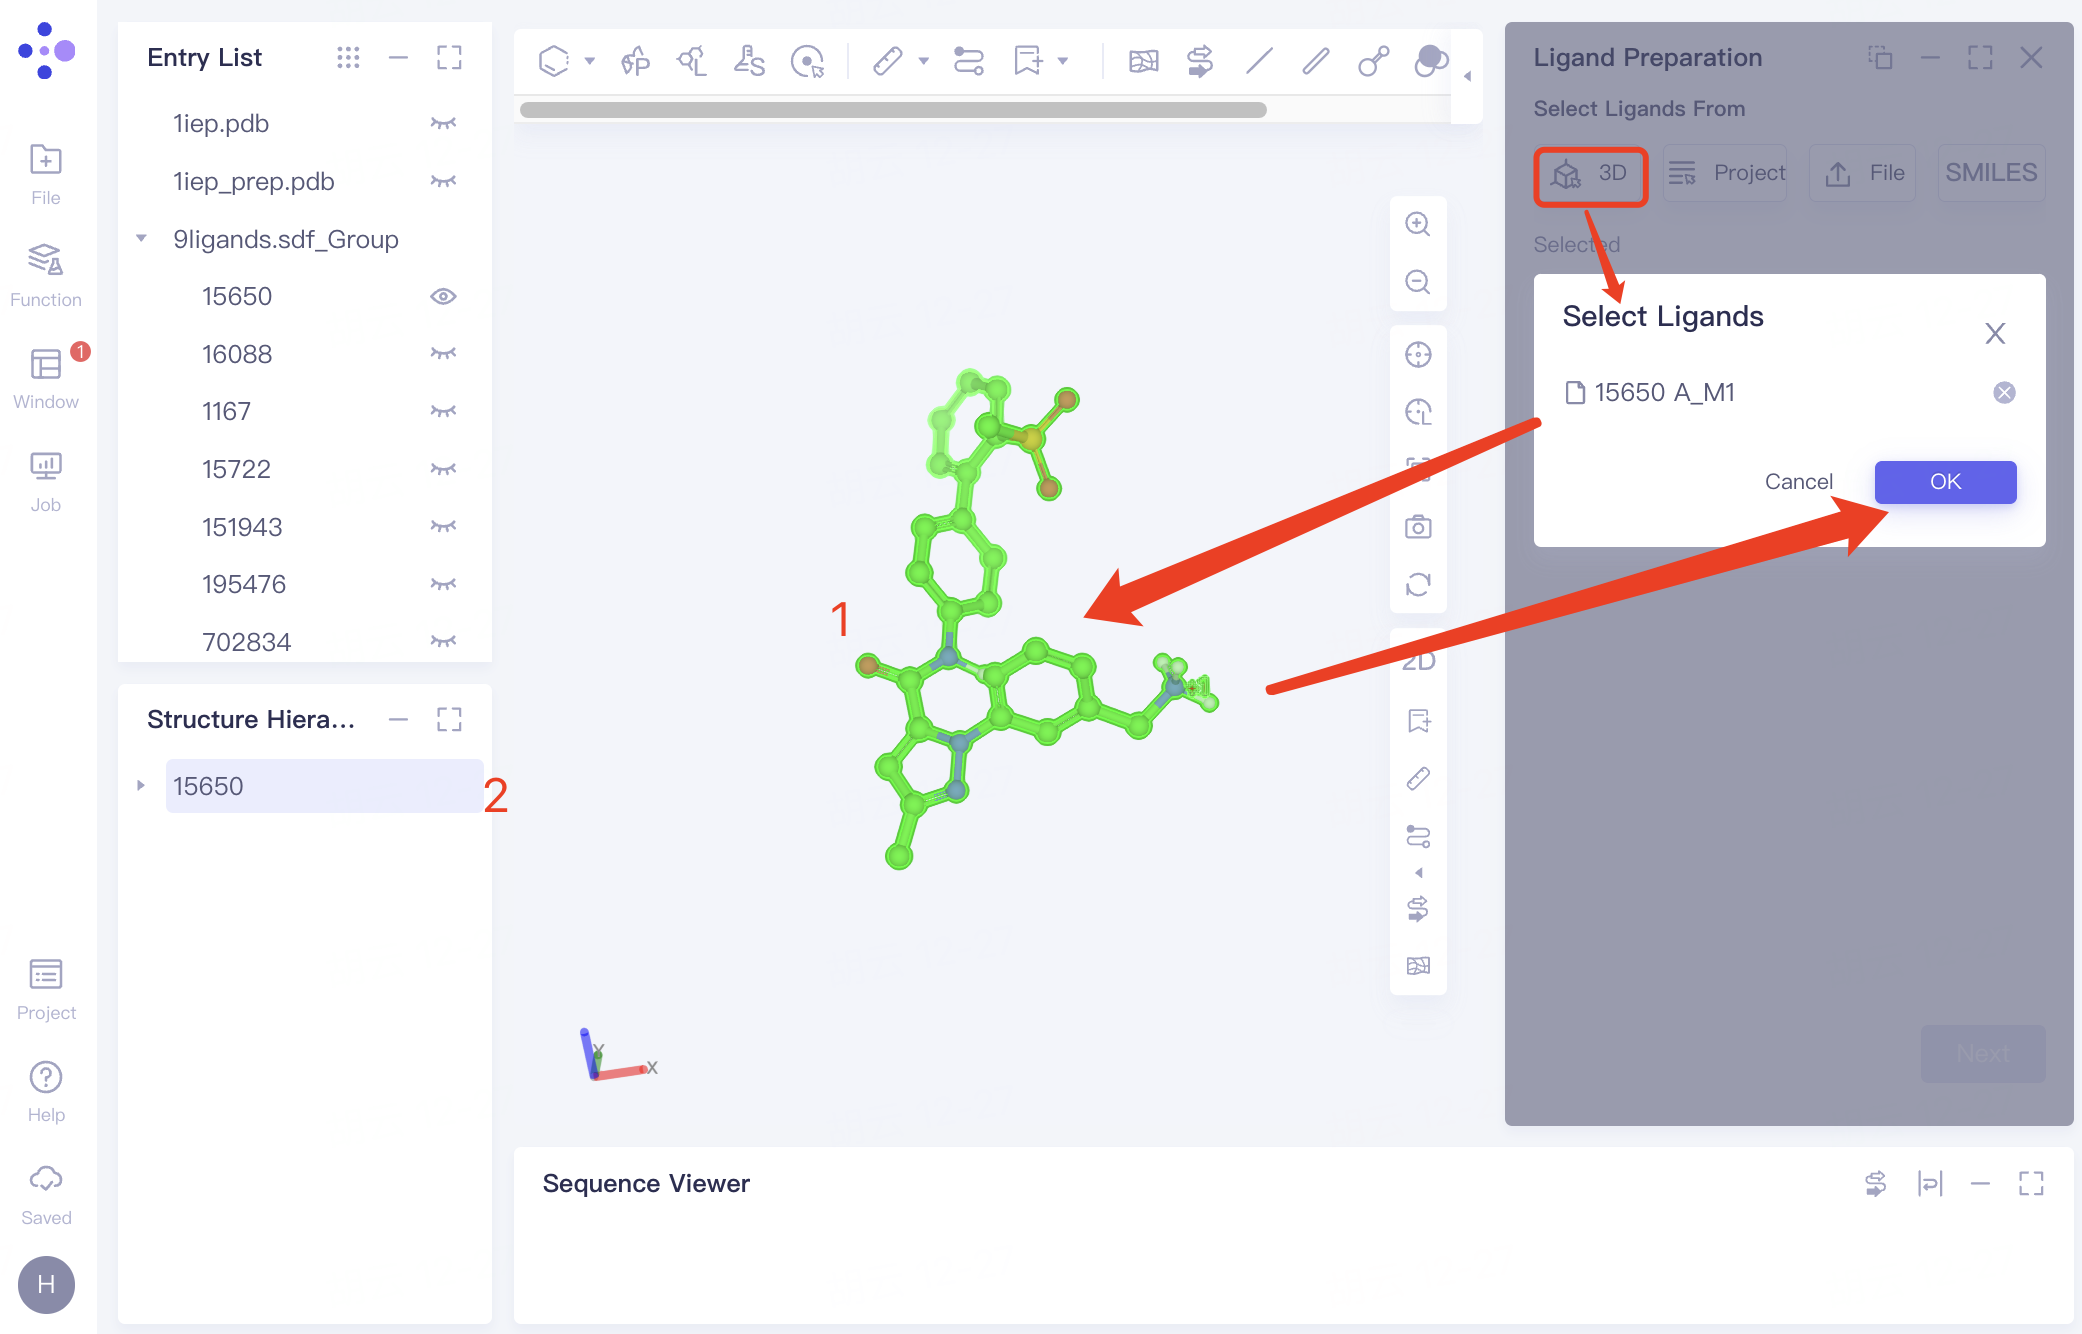Reset the view with the refresh icon

(x=1418, y=584)
